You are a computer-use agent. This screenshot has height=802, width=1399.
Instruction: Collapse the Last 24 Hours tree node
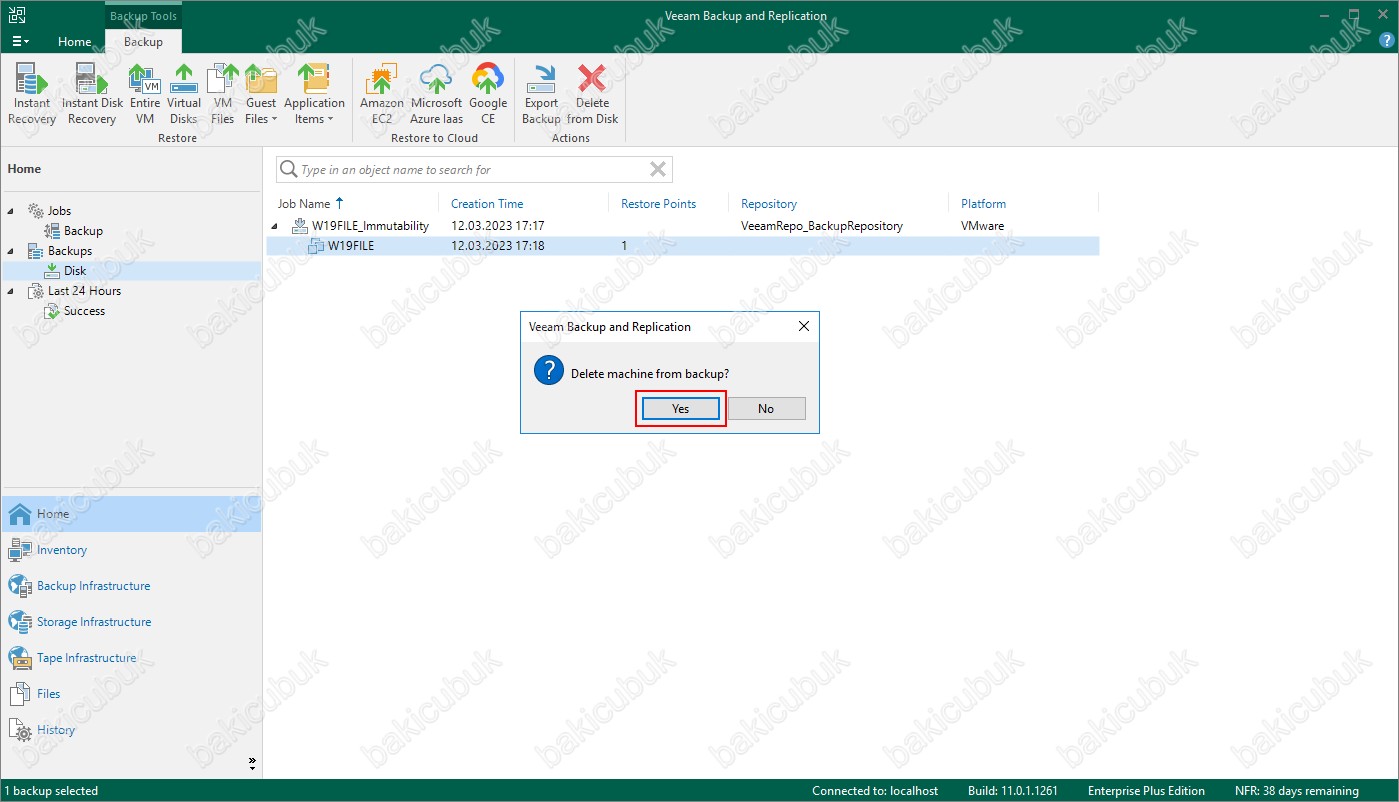click(x=11, y=291)
